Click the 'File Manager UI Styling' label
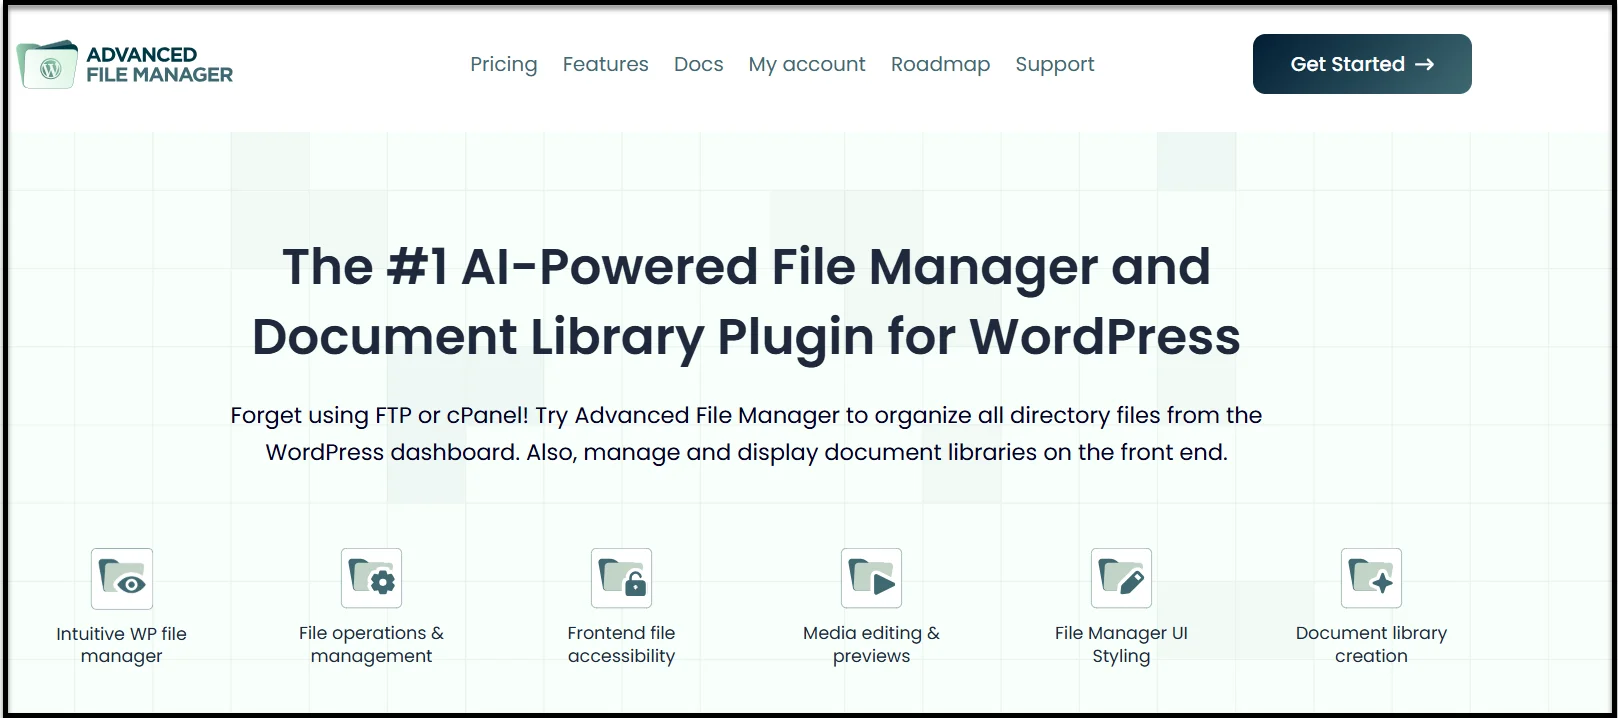Viewport: 1618px width, 718px height. click(x=1121, y=645)
